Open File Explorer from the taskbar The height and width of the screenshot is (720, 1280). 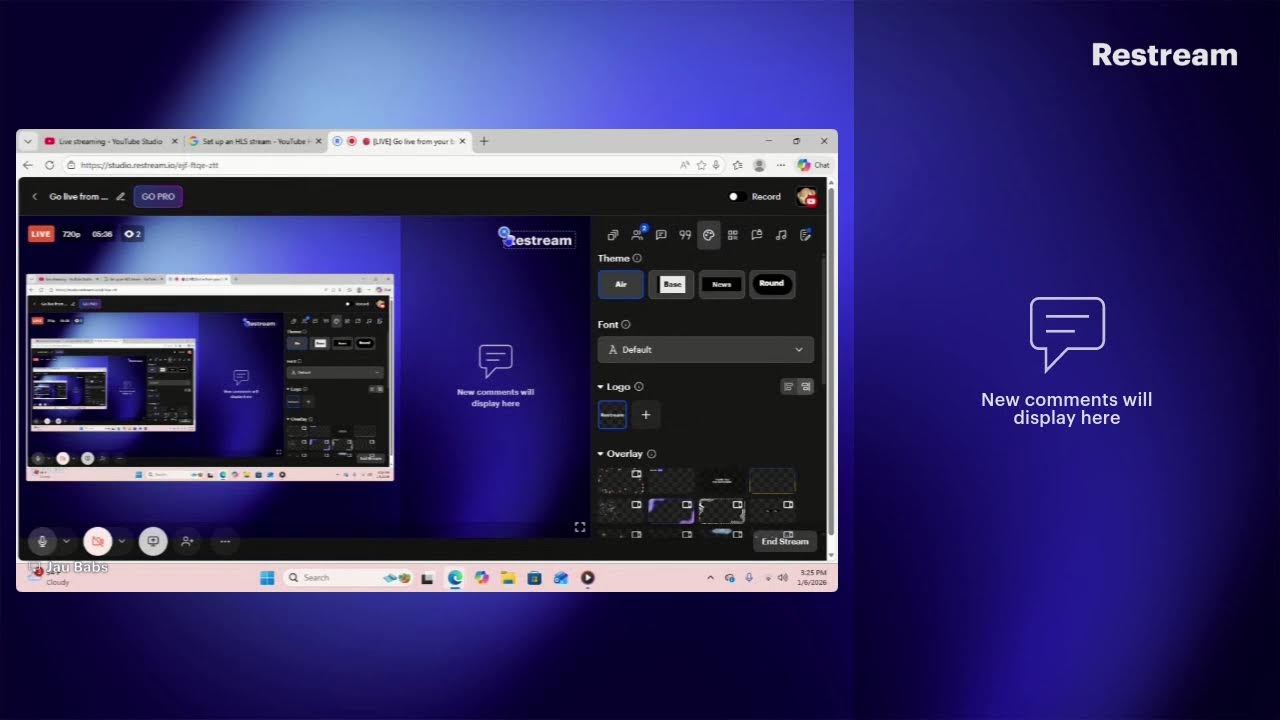pos(508,577)
